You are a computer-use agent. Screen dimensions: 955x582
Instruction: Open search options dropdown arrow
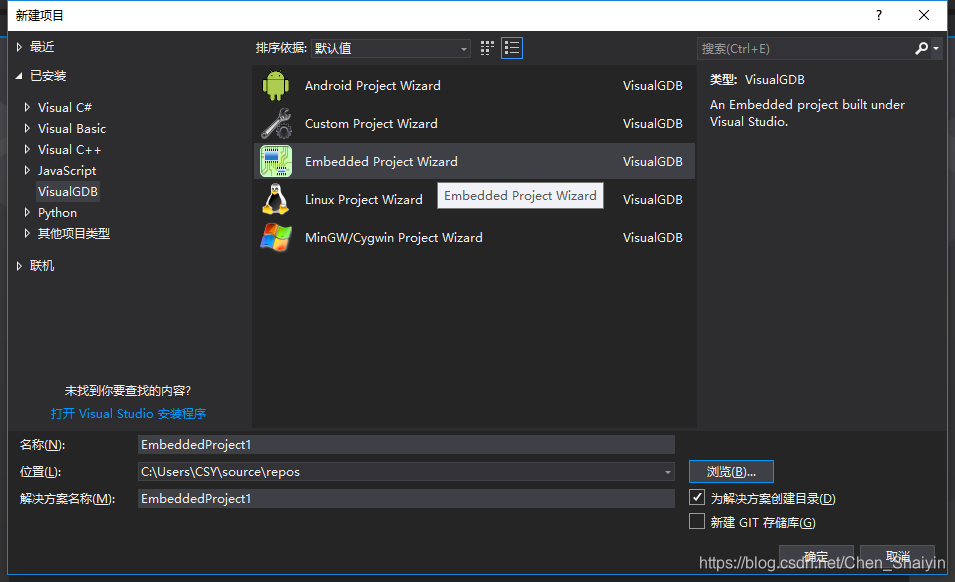click(936, 48)
